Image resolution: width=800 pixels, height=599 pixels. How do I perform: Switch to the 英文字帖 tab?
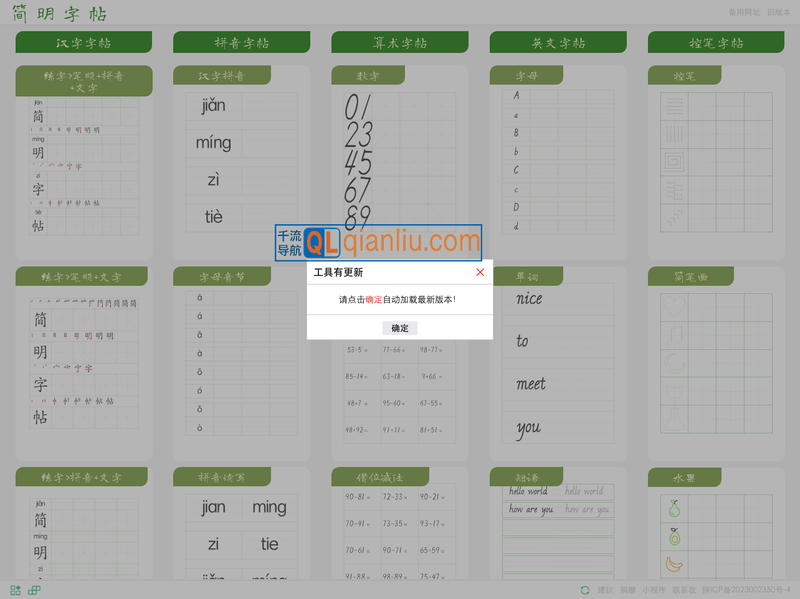pyautogui.click(x=556, y=42)
